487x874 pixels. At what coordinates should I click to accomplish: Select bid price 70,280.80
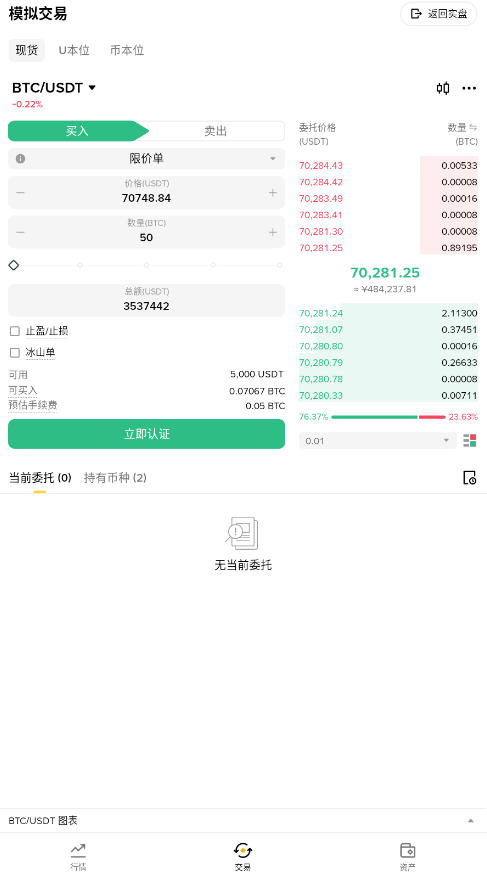(x=321, y=346)
